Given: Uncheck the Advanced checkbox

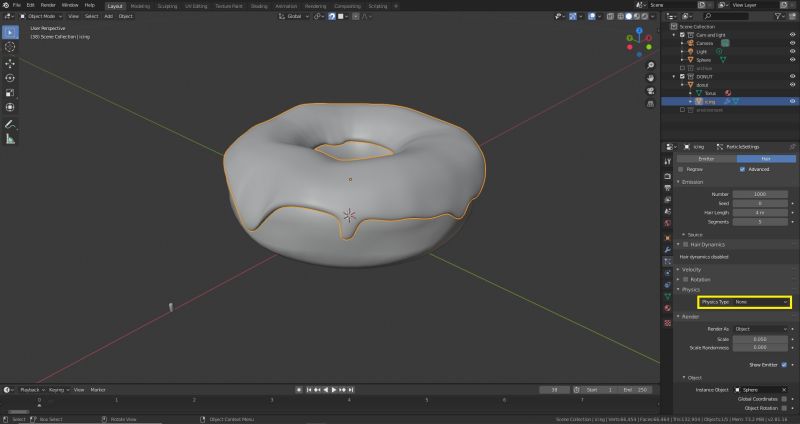Looking at the screenshot, I should click(742, 169).
